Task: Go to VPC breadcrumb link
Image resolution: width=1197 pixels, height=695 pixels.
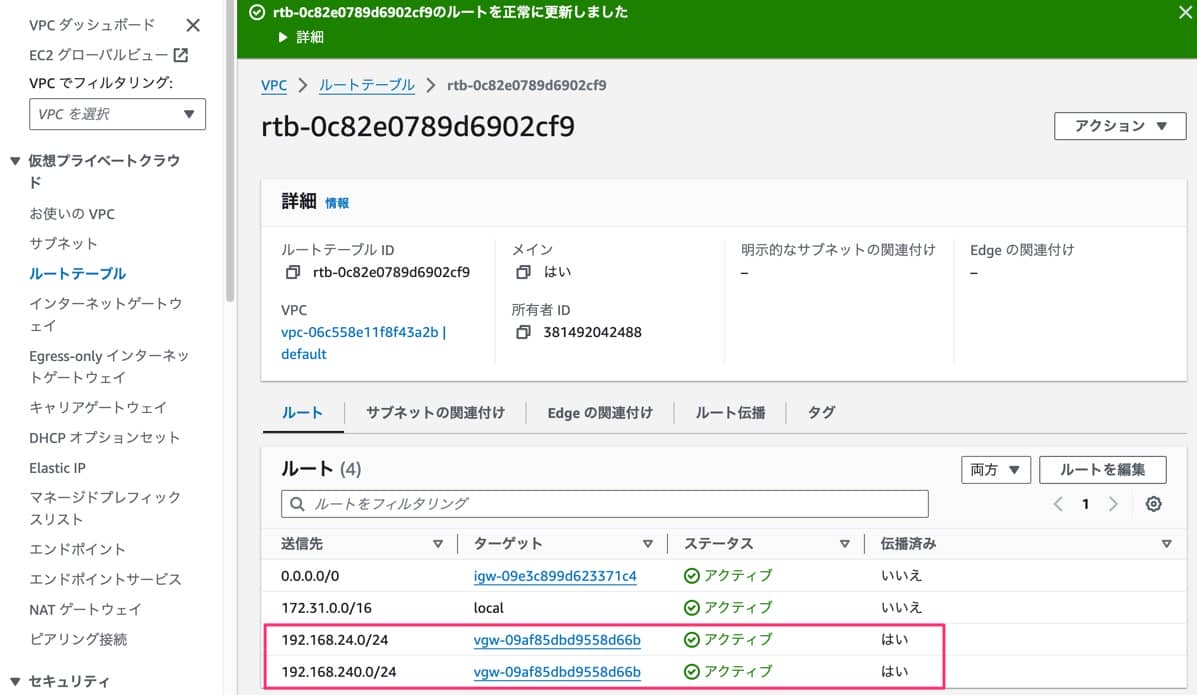Action: pyautogui.click(x=274, y=85)
